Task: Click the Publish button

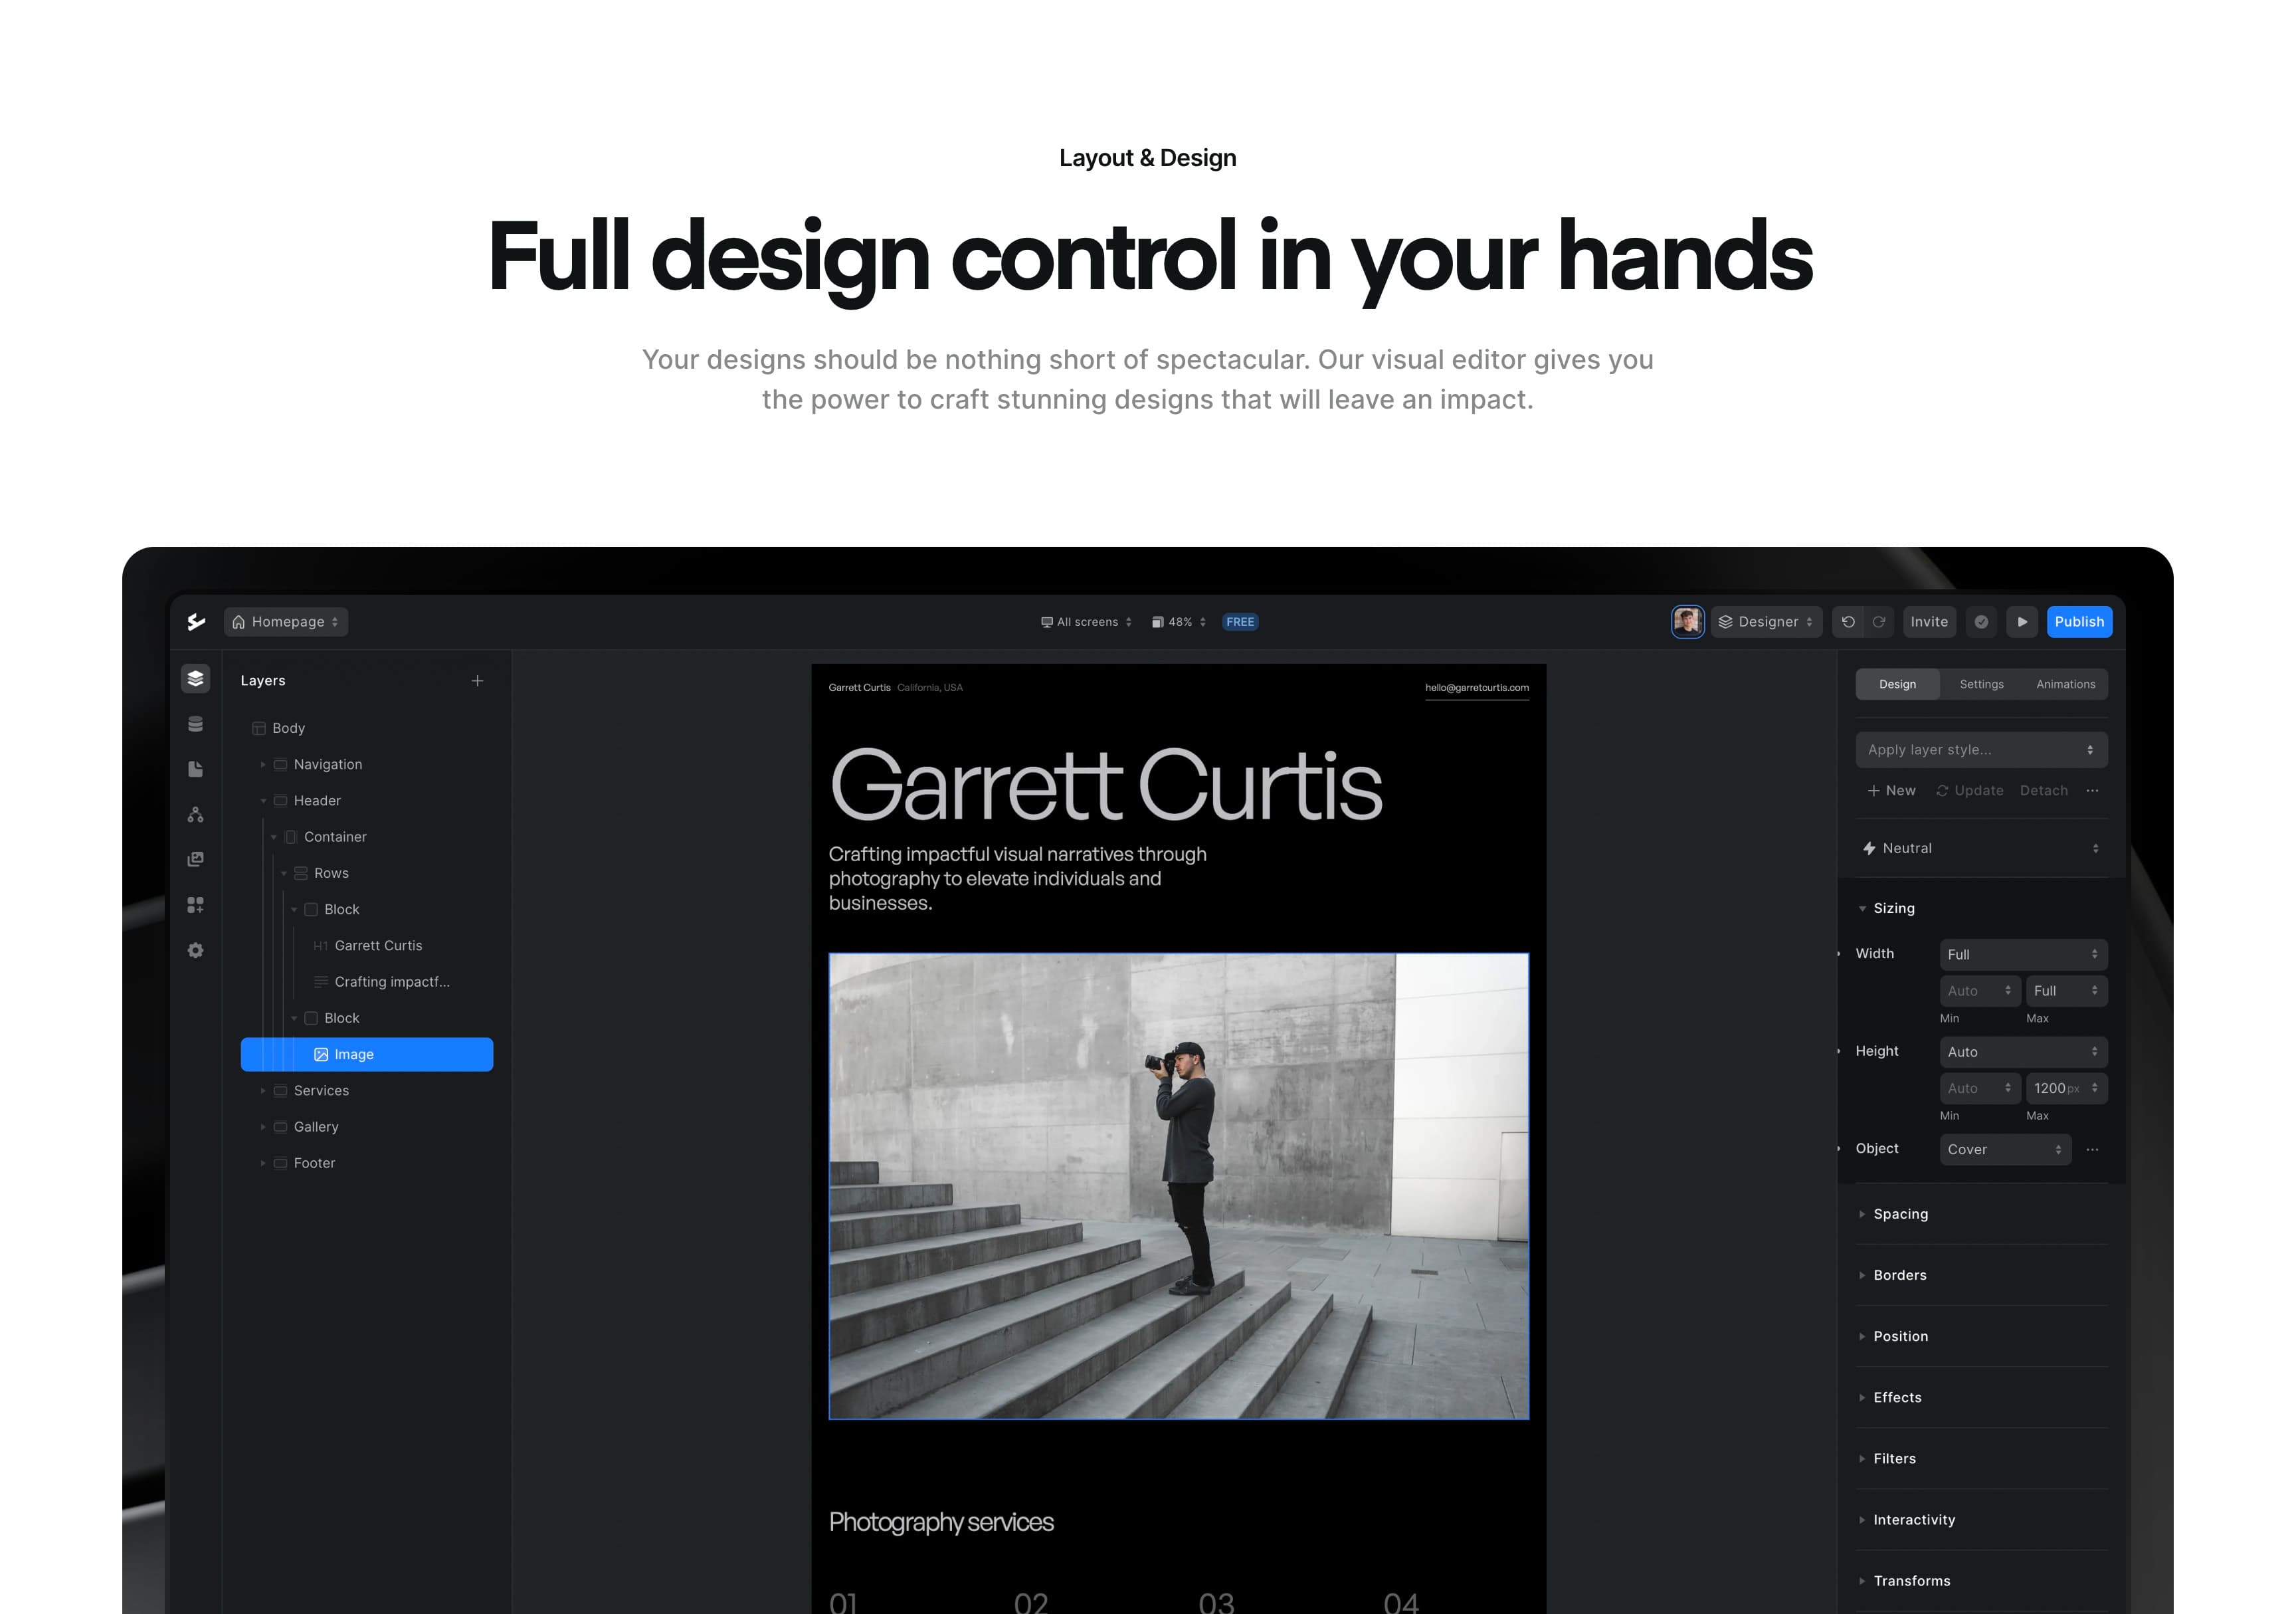Action: 2078,622
